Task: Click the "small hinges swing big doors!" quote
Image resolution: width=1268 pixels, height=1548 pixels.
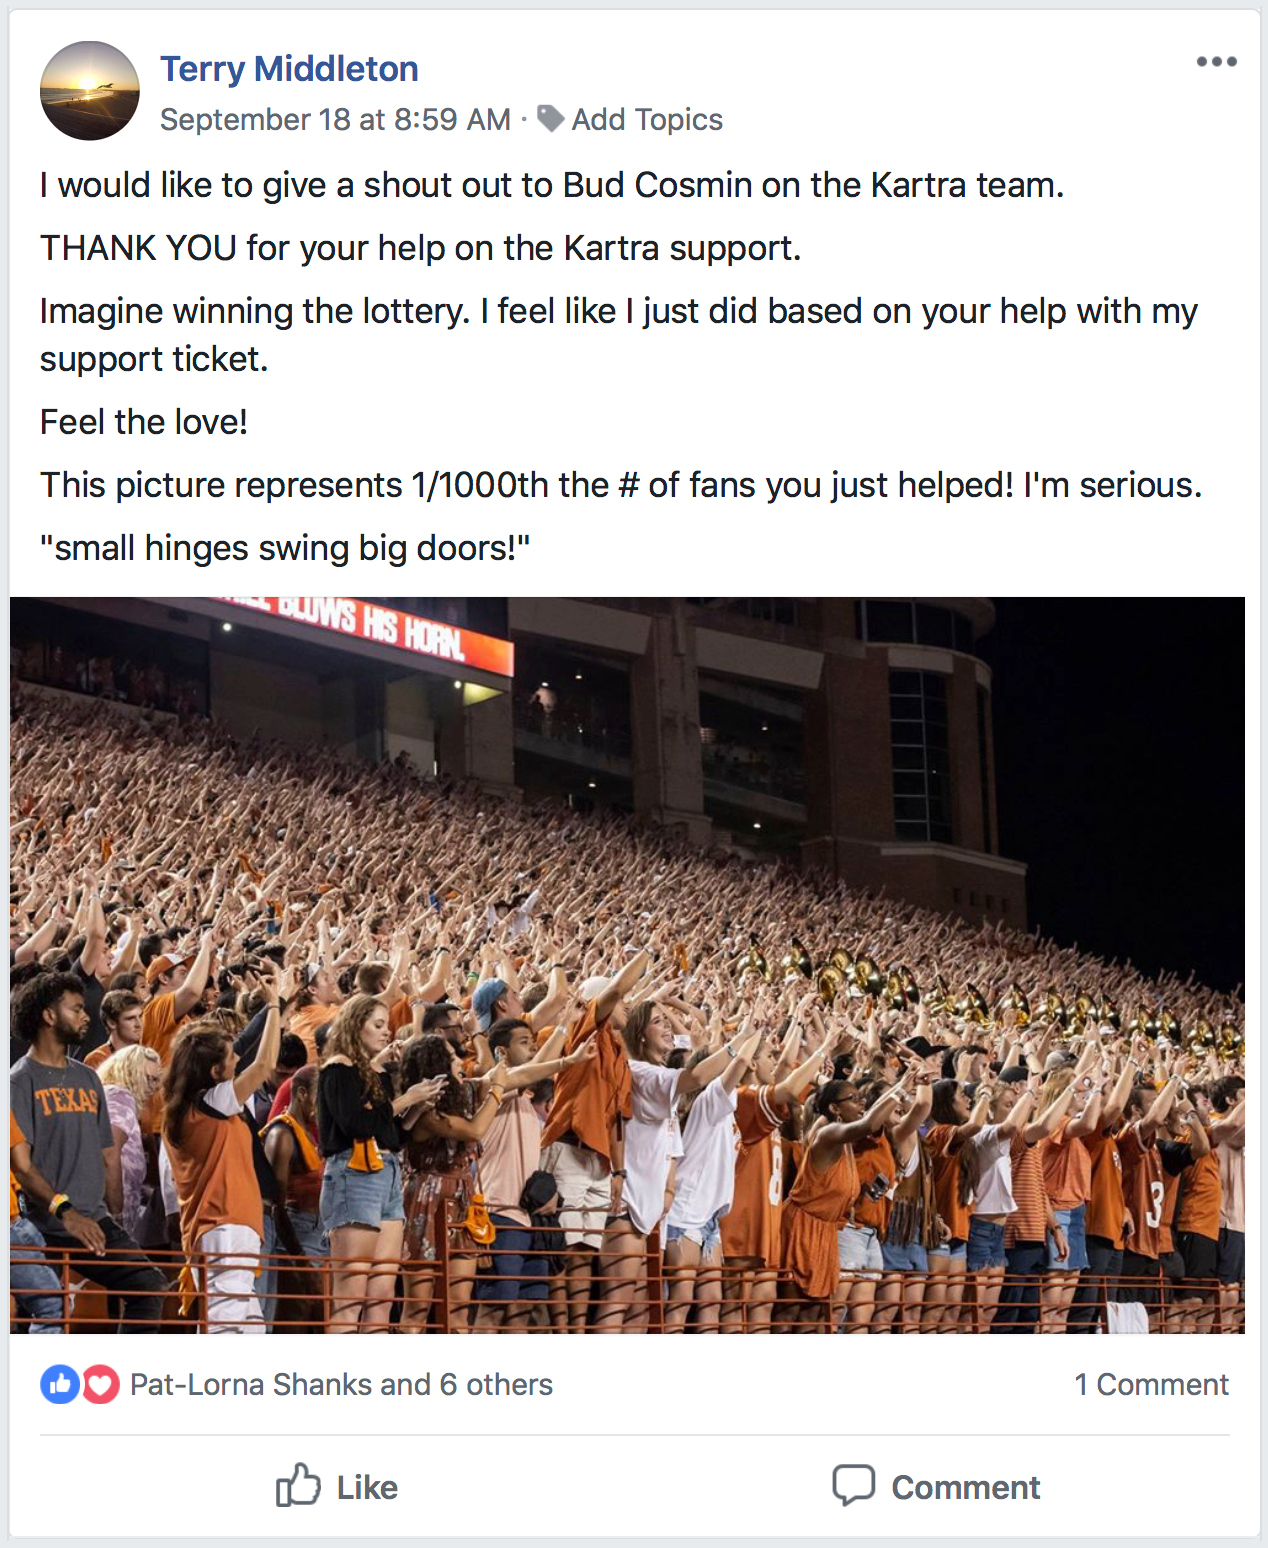Action: point(285,548)
